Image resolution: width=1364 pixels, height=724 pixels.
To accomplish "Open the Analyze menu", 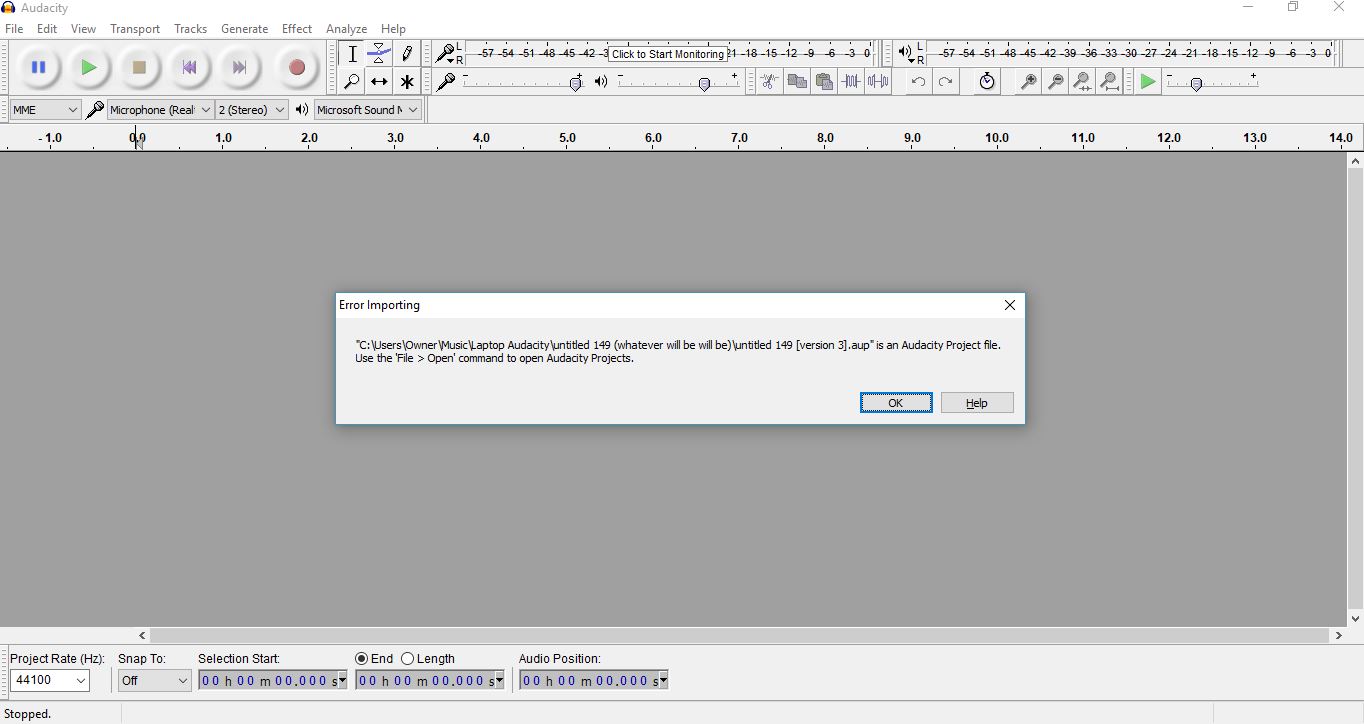I will (346, 29).
